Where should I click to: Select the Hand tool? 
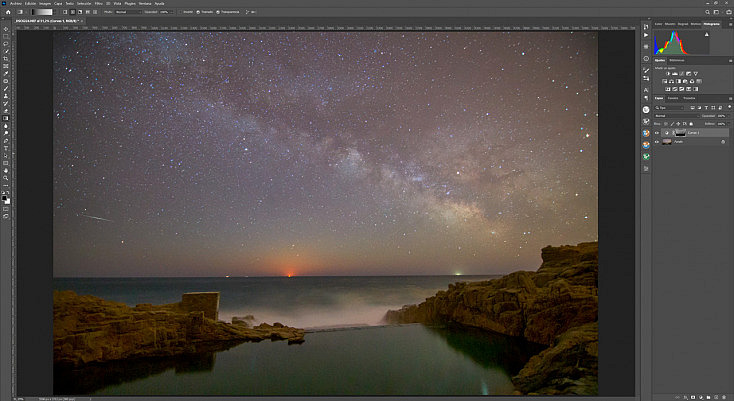(x=6, y=171)
